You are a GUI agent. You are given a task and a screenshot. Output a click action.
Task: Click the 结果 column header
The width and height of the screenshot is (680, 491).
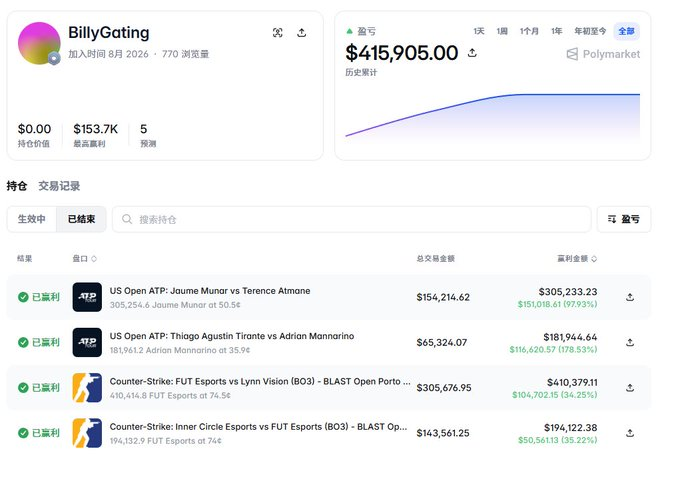click(25, 259)
